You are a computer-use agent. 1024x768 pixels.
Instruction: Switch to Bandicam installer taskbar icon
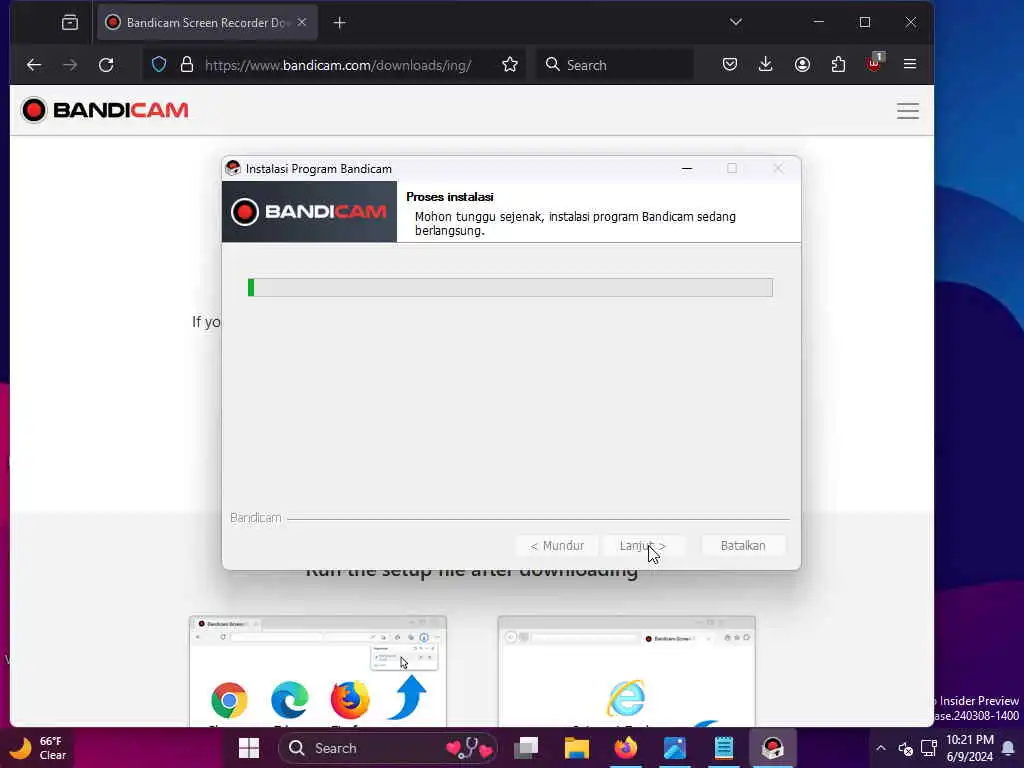tap(773, 748)
